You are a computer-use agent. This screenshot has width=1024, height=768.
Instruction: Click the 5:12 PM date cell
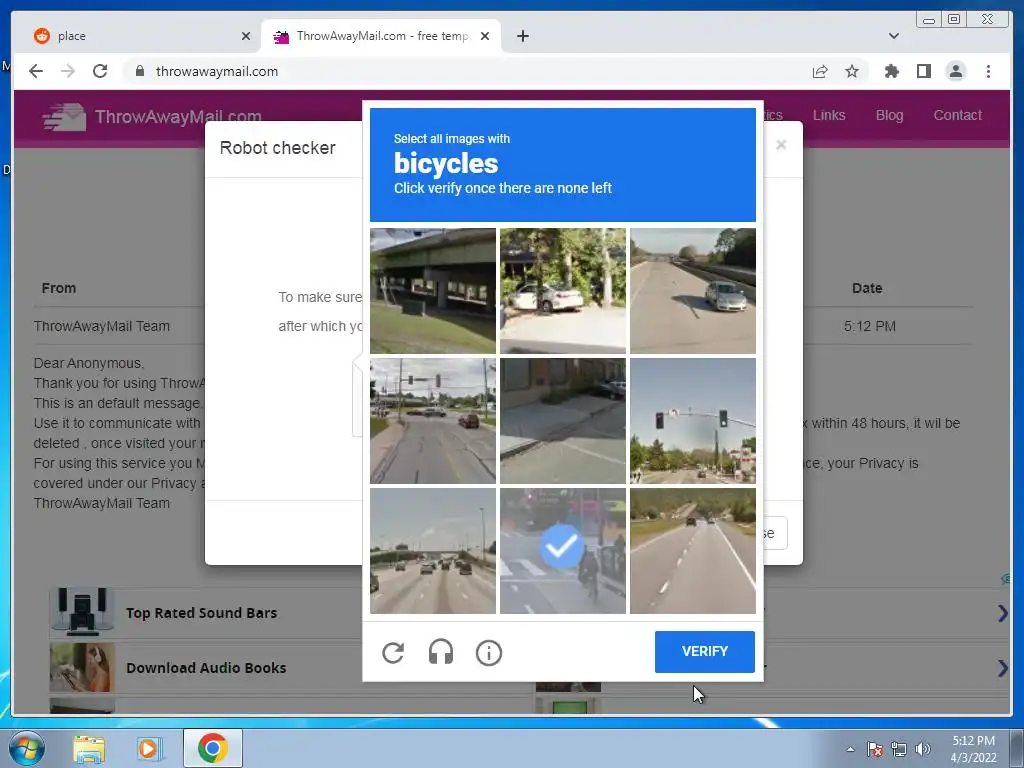869,326
